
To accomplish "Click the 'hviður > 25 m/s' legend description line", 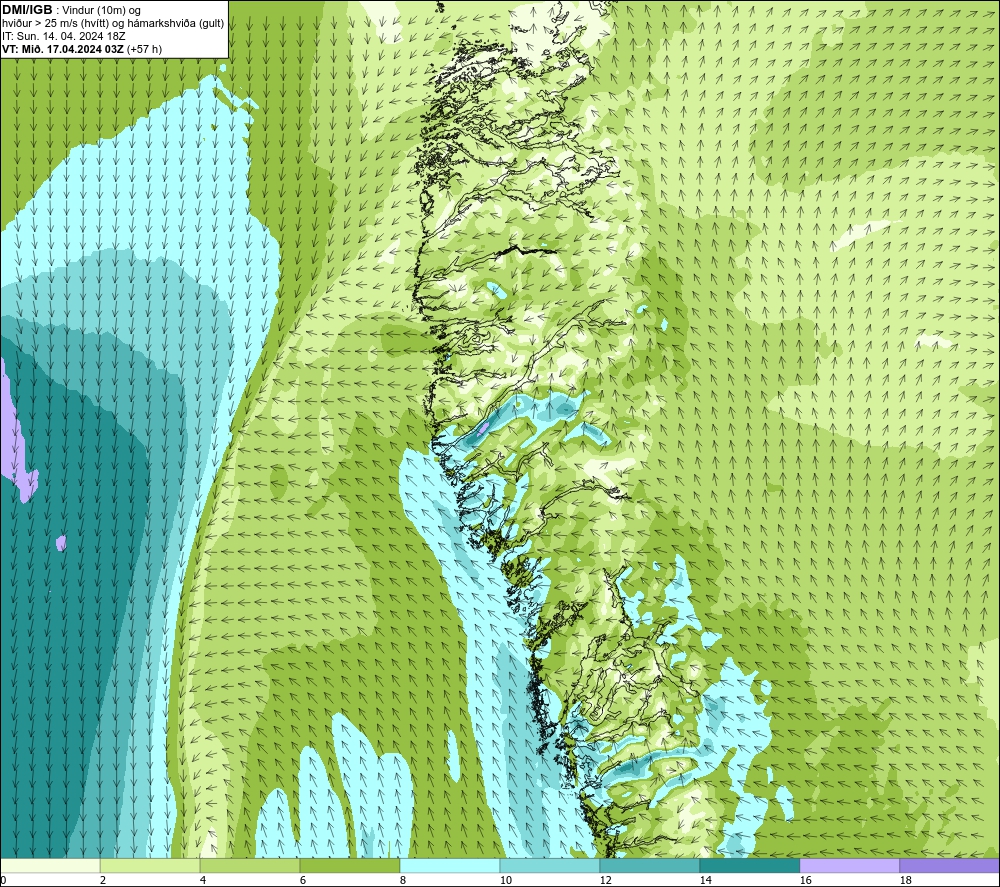I will point(113,24).
